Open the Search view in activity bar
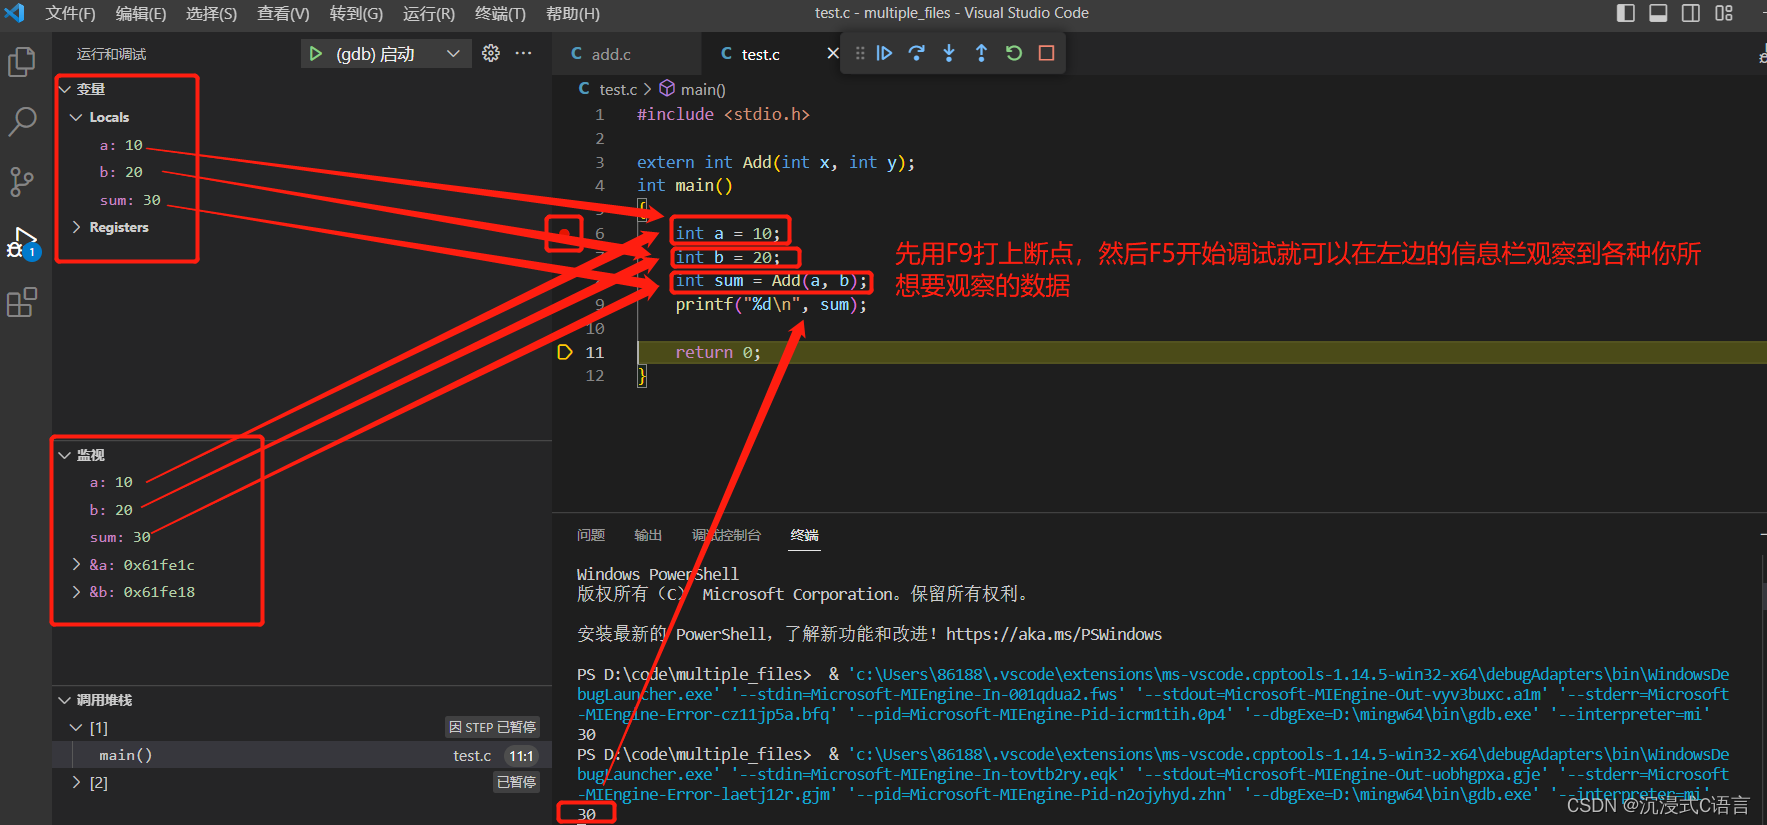 click(22, 122)
